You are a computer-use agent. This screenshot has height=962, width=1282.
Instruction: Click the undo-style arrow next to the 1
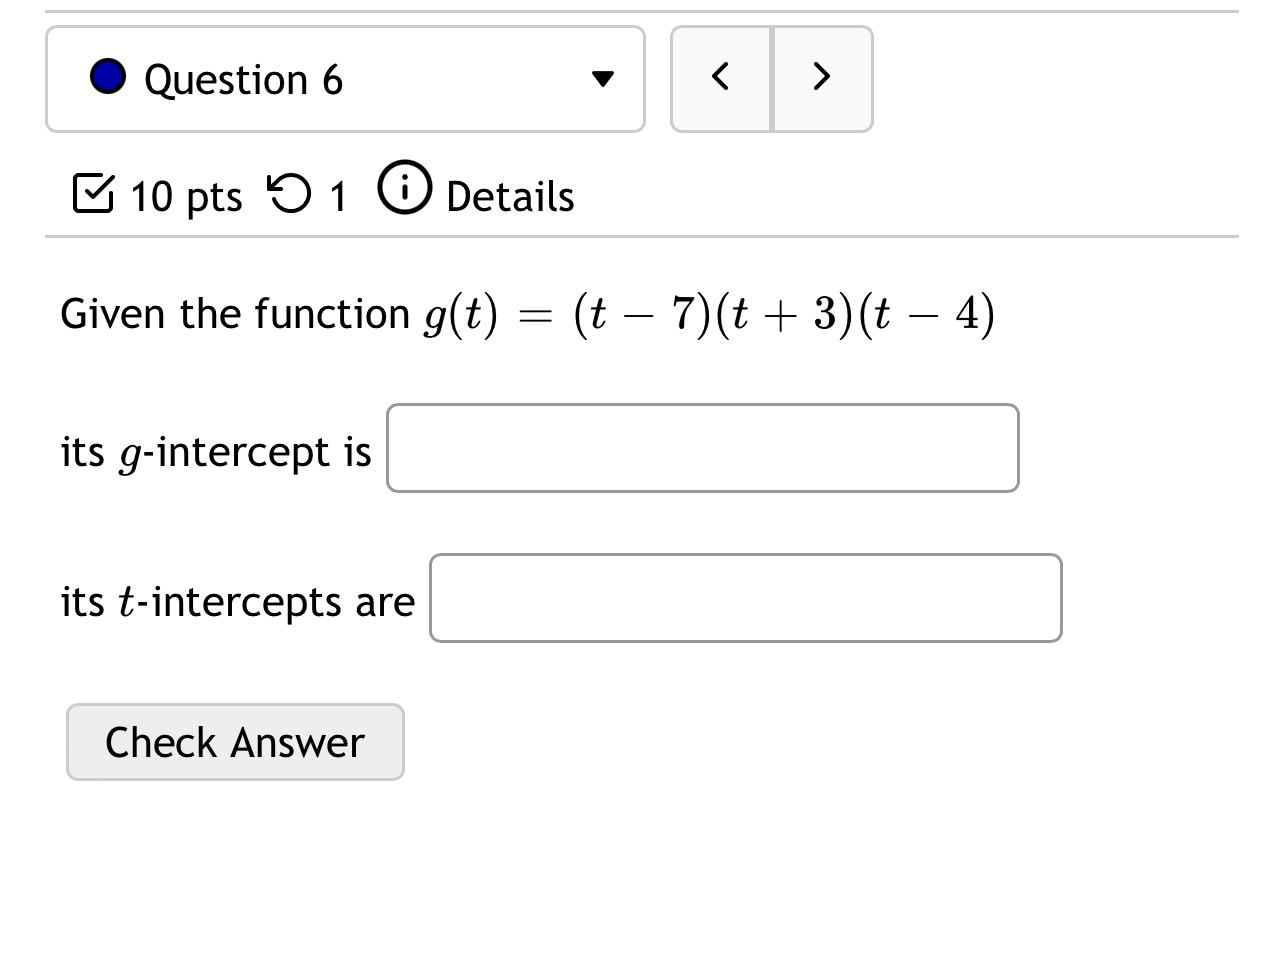click(x=290, y=195)
